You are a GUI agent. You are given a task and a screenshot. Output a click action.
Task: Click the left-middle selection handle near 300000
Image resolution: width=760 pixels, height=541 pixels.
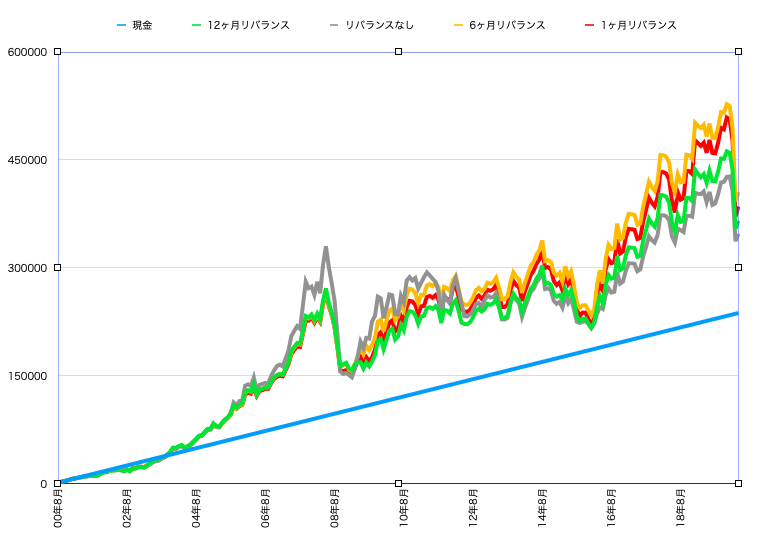click(58, 268)
